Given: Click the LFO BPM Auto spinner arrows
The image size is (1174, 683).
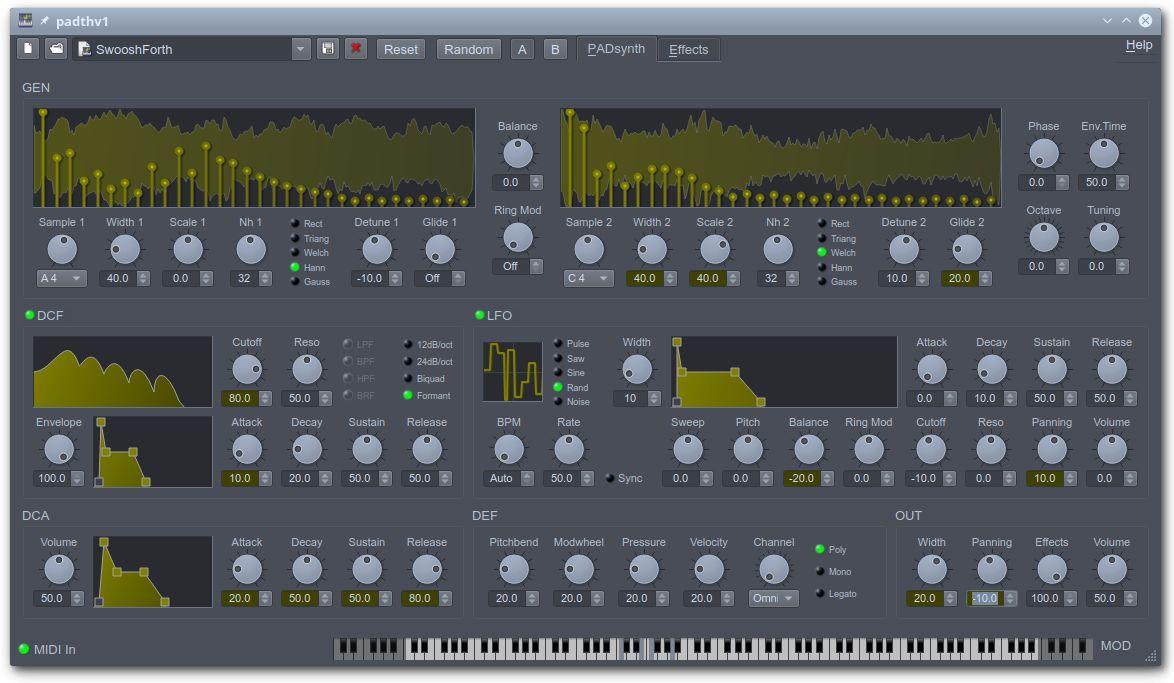Looking at the screenshot, I should click(527, 479).
